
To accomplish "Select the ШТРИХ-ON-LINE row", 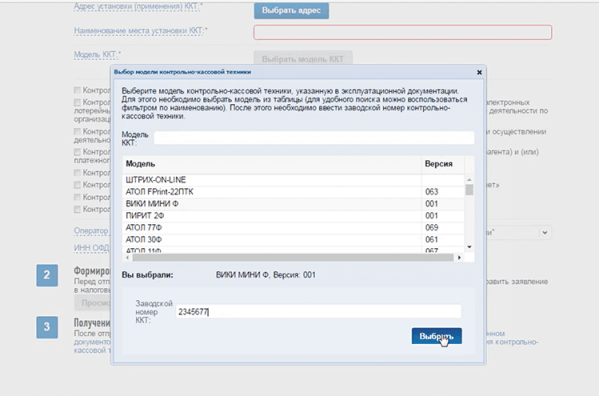I will [x=293, y=180].
